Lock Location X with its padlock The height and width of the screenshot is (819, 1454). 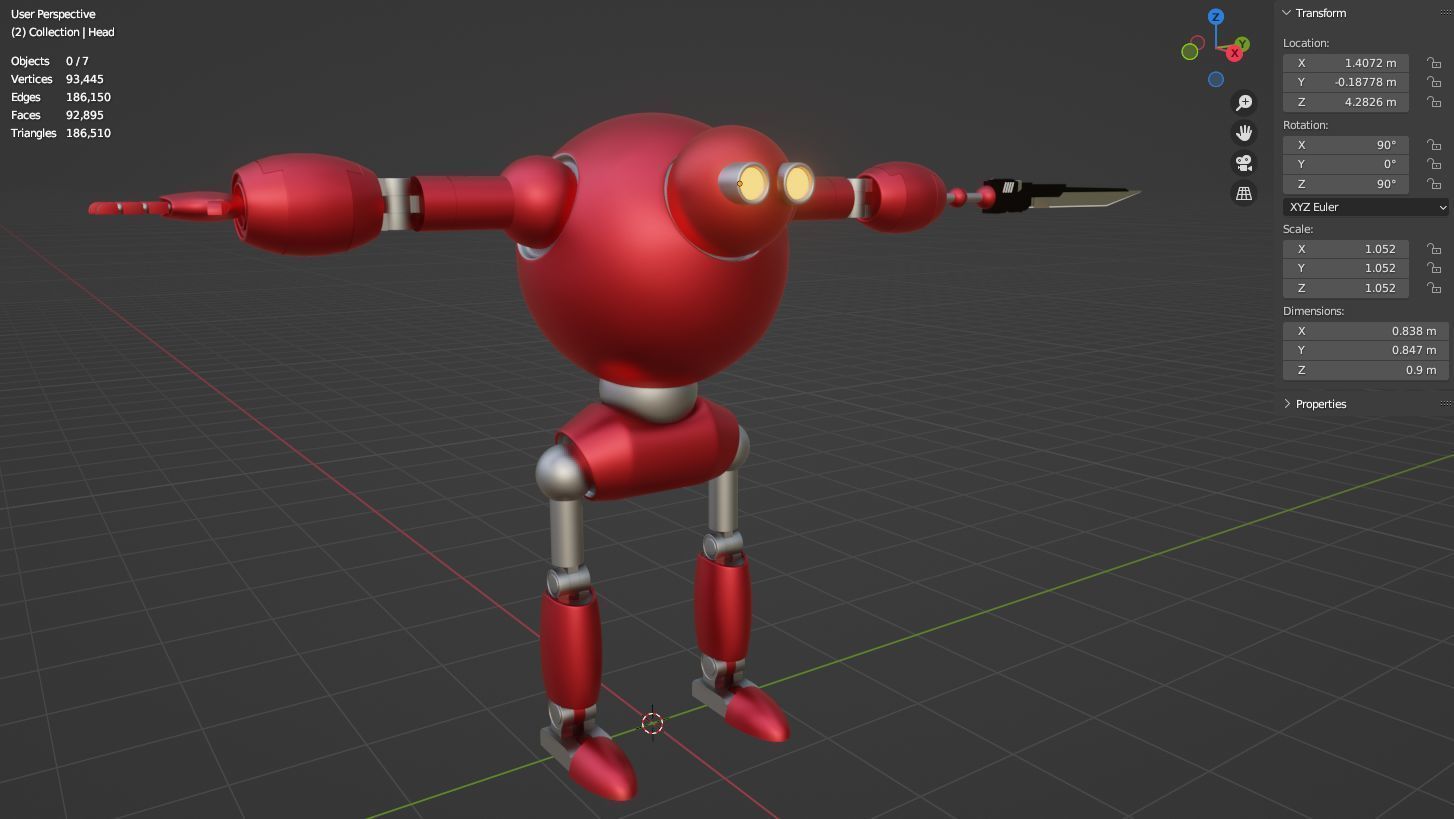(1434, 63)
